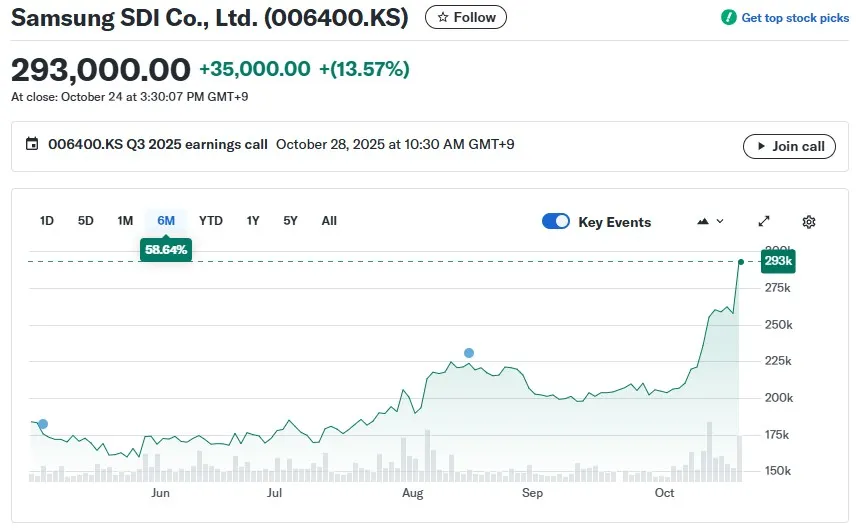Screen dimensions: 856x530
Task: Follow Samsung SDI stock
Action: pyautogui.click(x=466, y=17)
